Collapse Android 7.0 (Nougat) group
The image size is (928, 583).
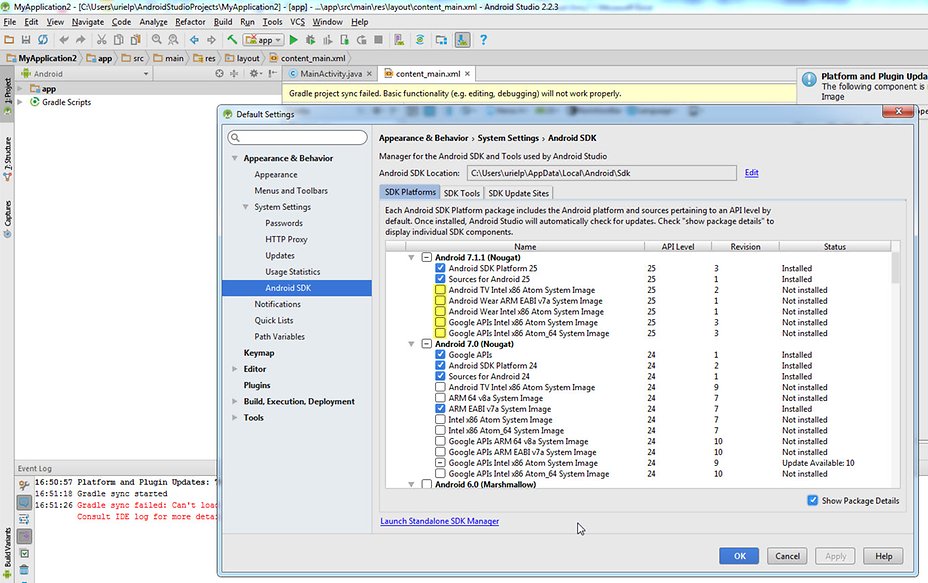[x=411, y=344]
